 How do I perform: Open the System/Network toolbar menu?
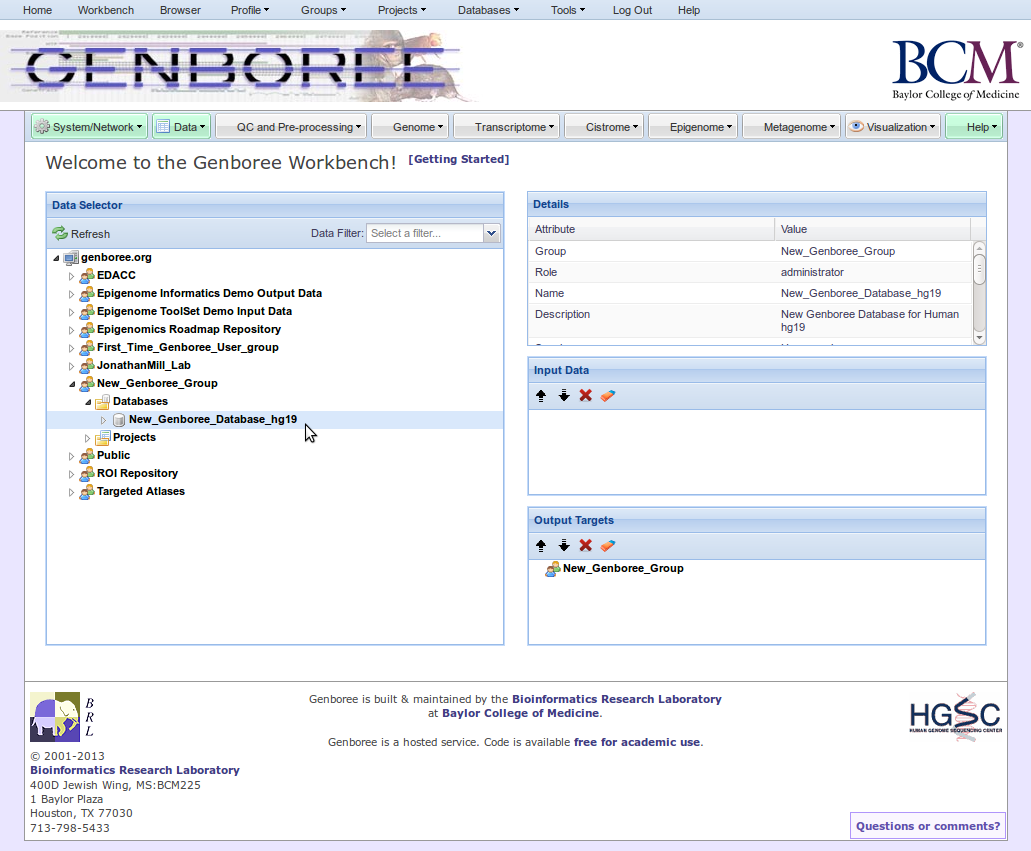pos(89,127)
